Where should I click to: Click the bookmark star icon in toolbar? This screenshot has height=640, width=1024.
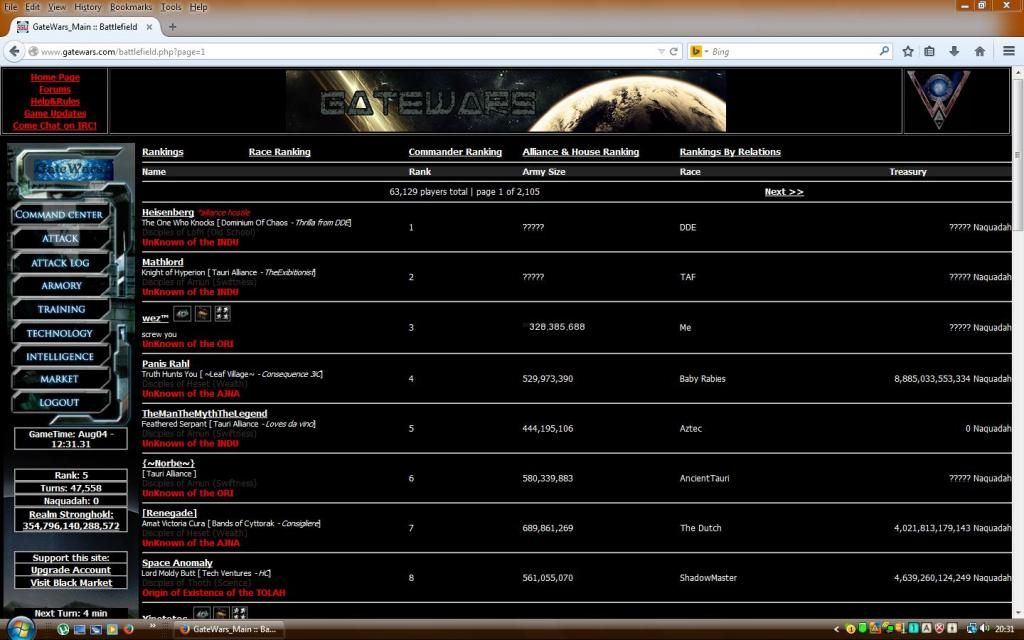[907, 51]
